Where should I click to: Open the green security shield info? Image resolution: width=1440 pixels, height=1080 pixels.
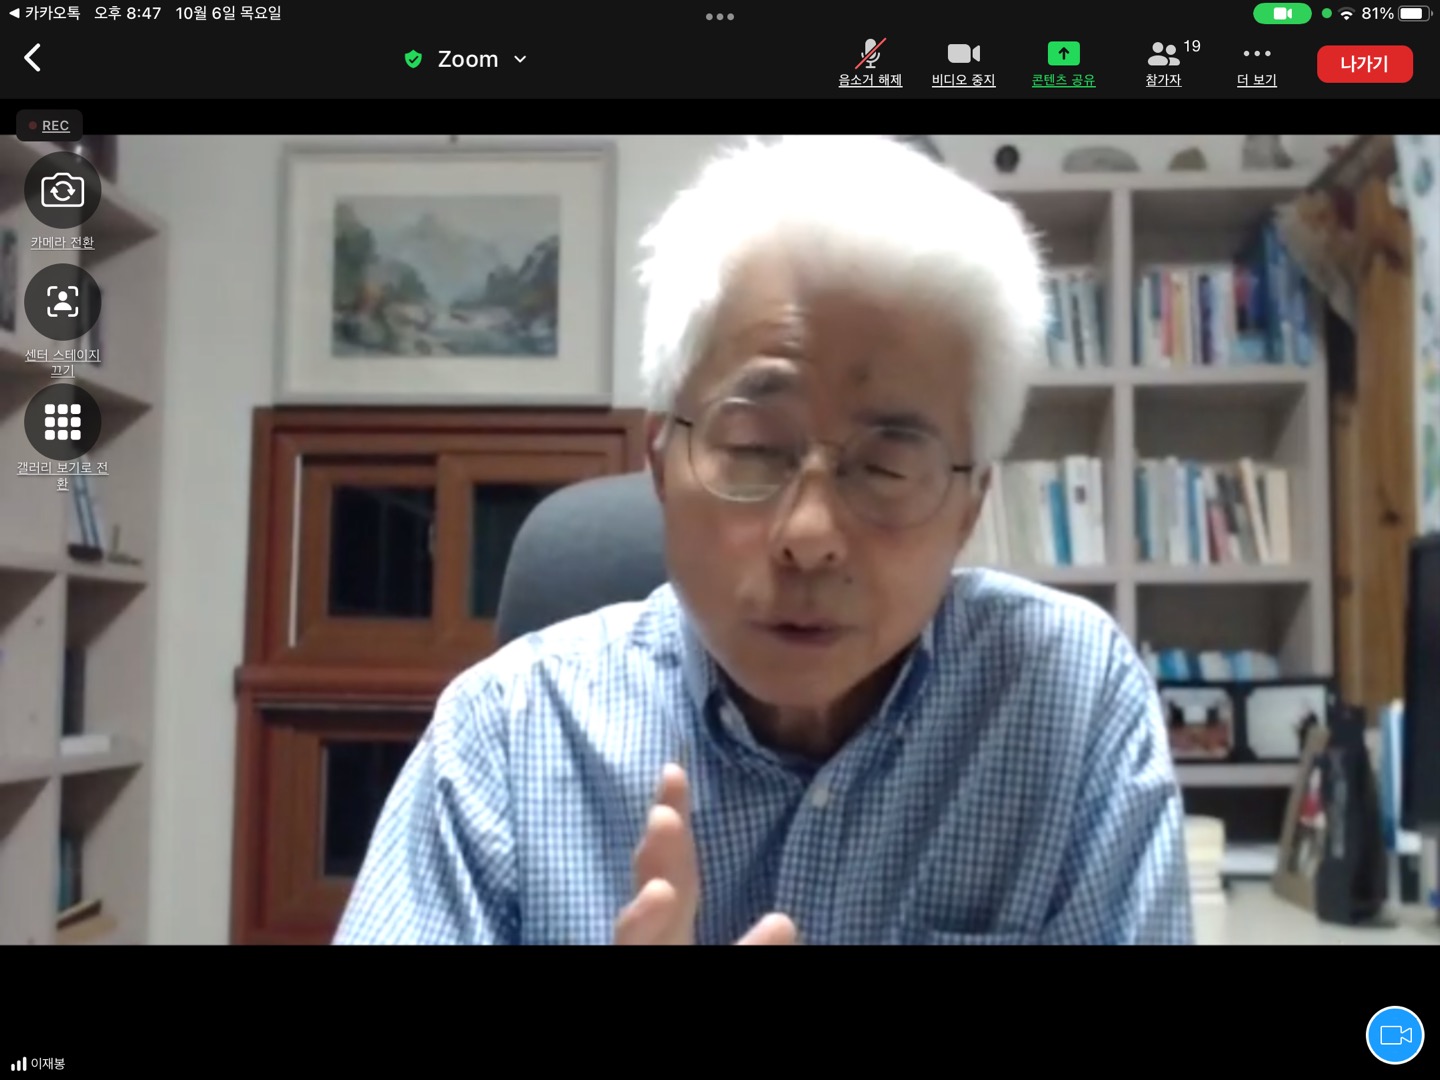click(x=413, y=59)
